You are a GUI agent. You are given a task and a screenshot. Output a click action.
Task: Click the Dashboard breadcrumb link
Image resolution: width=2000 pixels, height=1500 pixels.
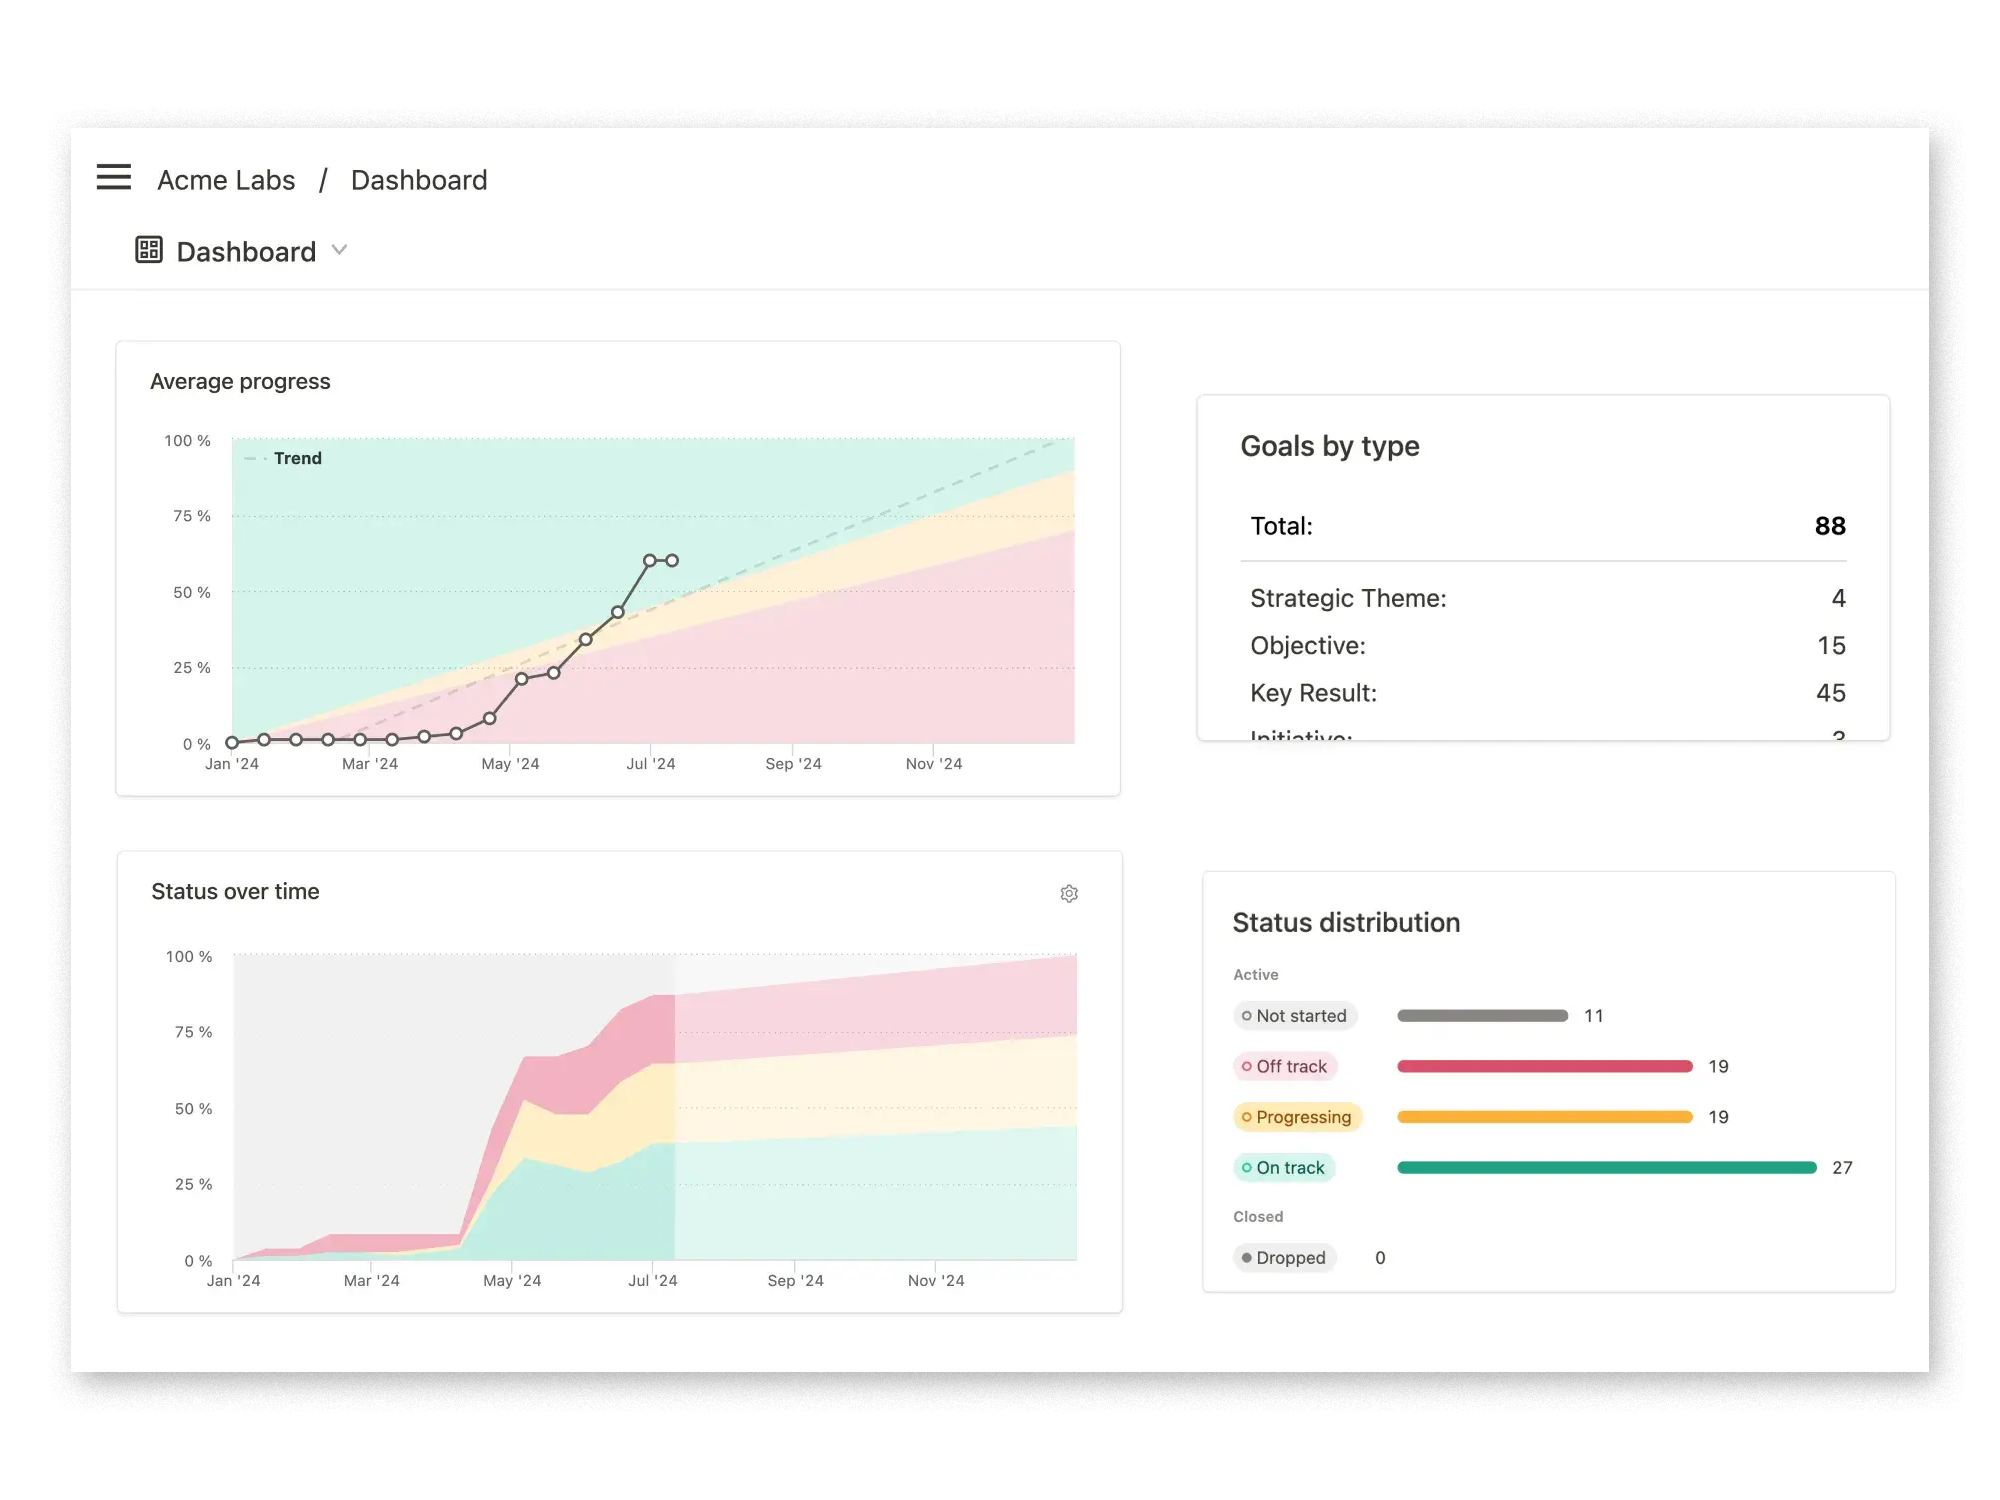click(419, 180)
